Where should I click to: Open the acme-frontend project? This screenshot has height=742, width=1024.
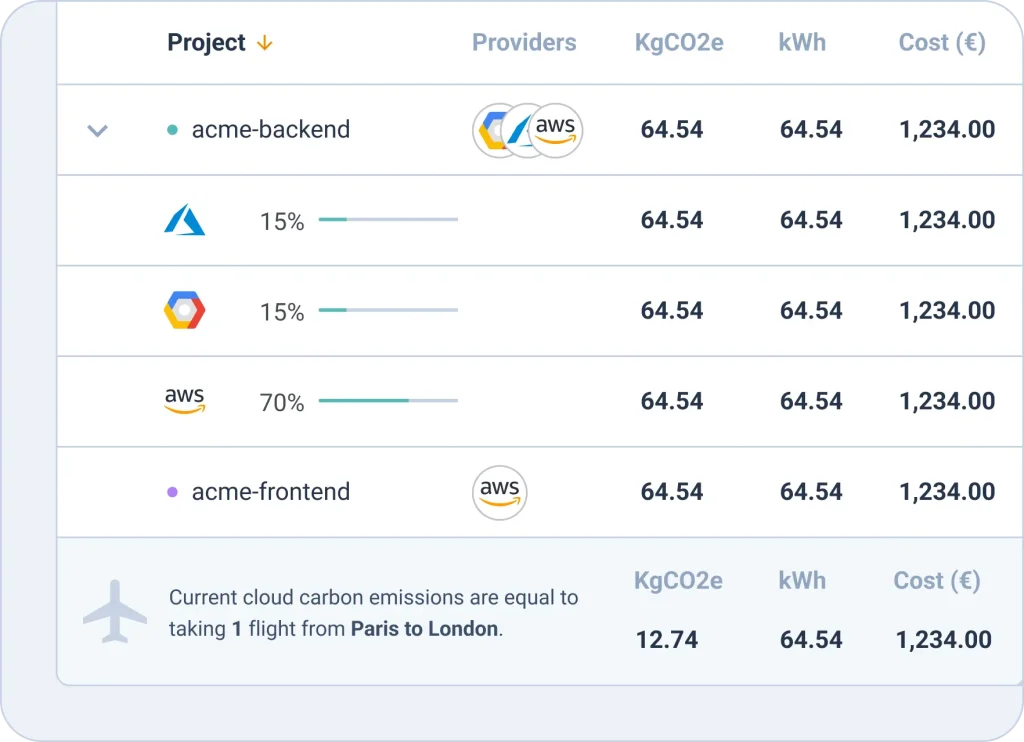tap(271, 492)
